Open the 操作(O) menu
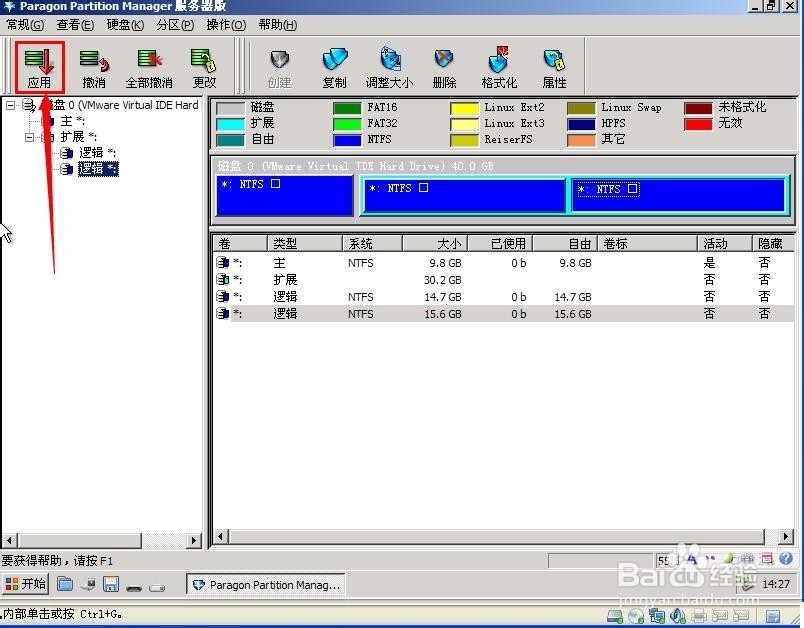 [226, 25]
